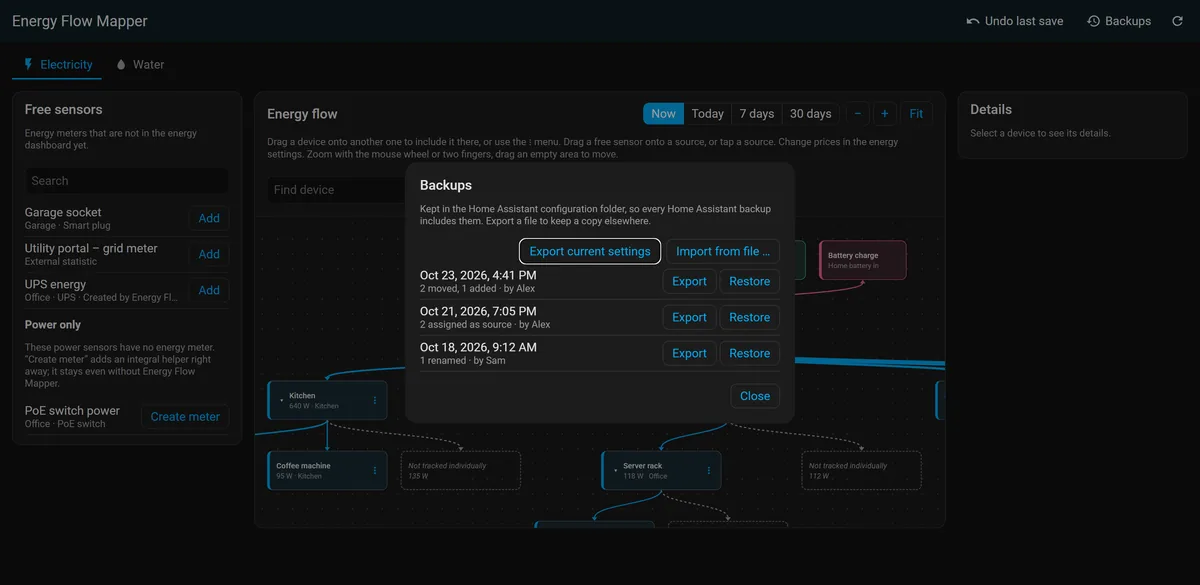The height and width of the screenshot is (585, 1200).
Task: Add the Garage socket sensor
Action: tap(209, 218)
